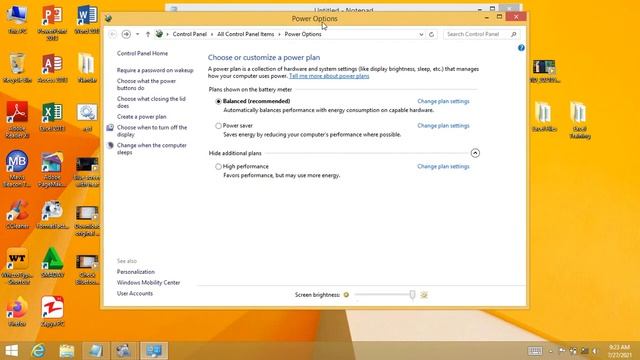Collapse the Hide additional plans section
The width and height of the screenshot is (640, 360).
tap(475, 153)
